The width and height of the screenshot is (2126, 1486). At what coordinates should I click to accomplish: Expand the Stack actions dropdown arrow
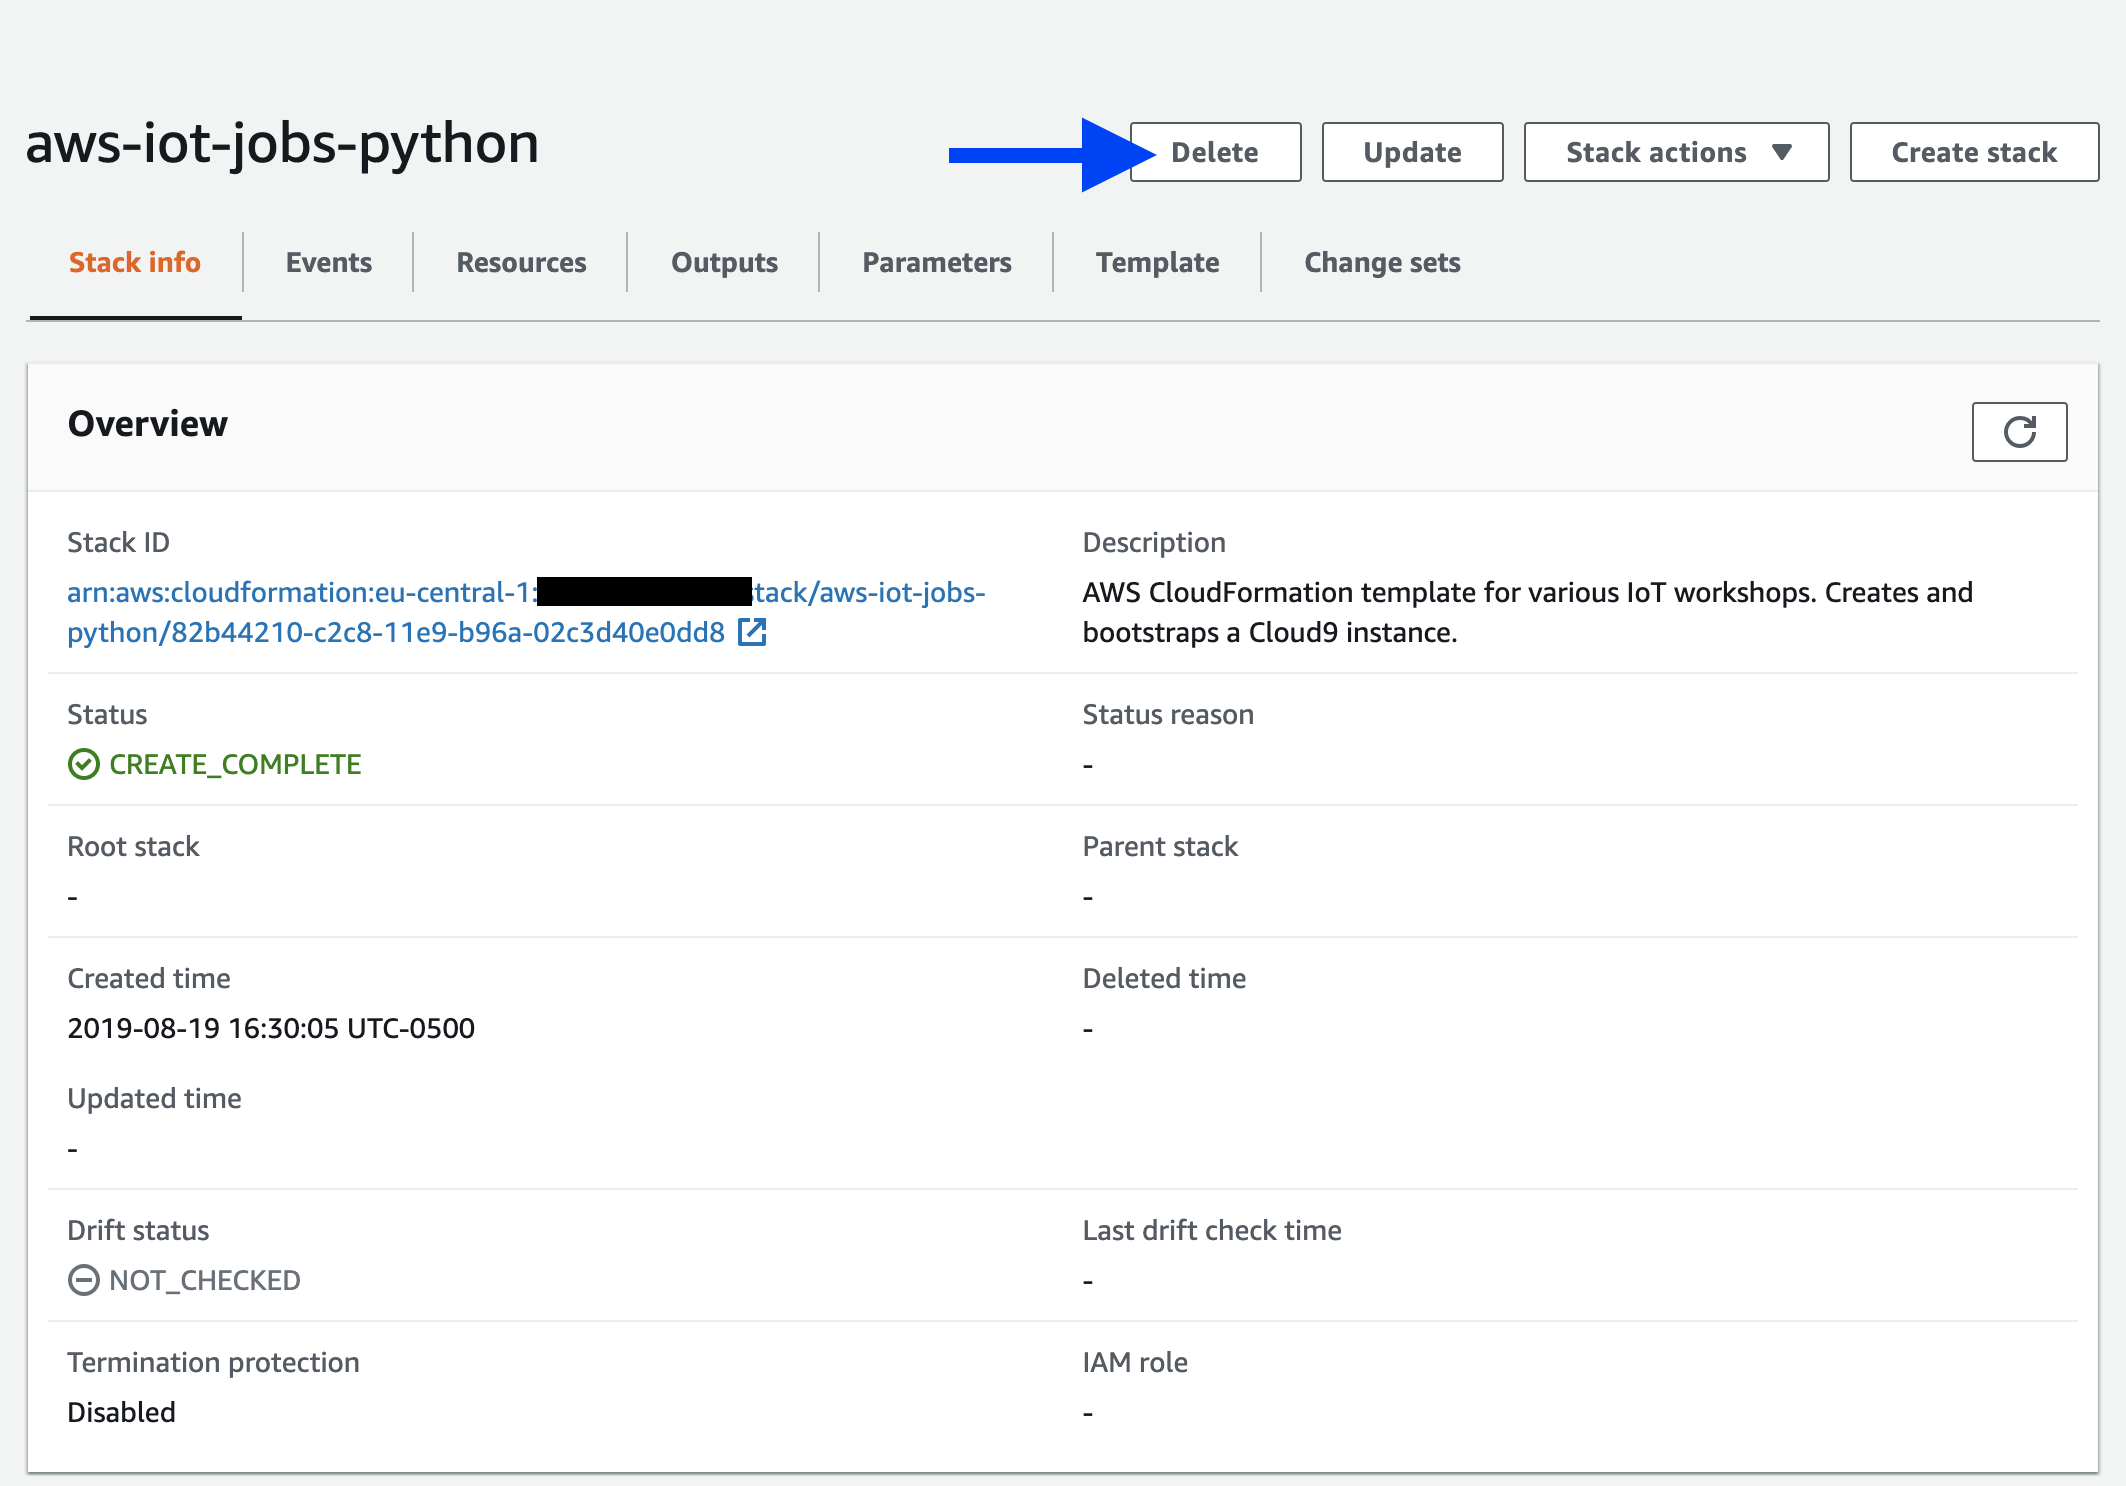point(1781,152)
